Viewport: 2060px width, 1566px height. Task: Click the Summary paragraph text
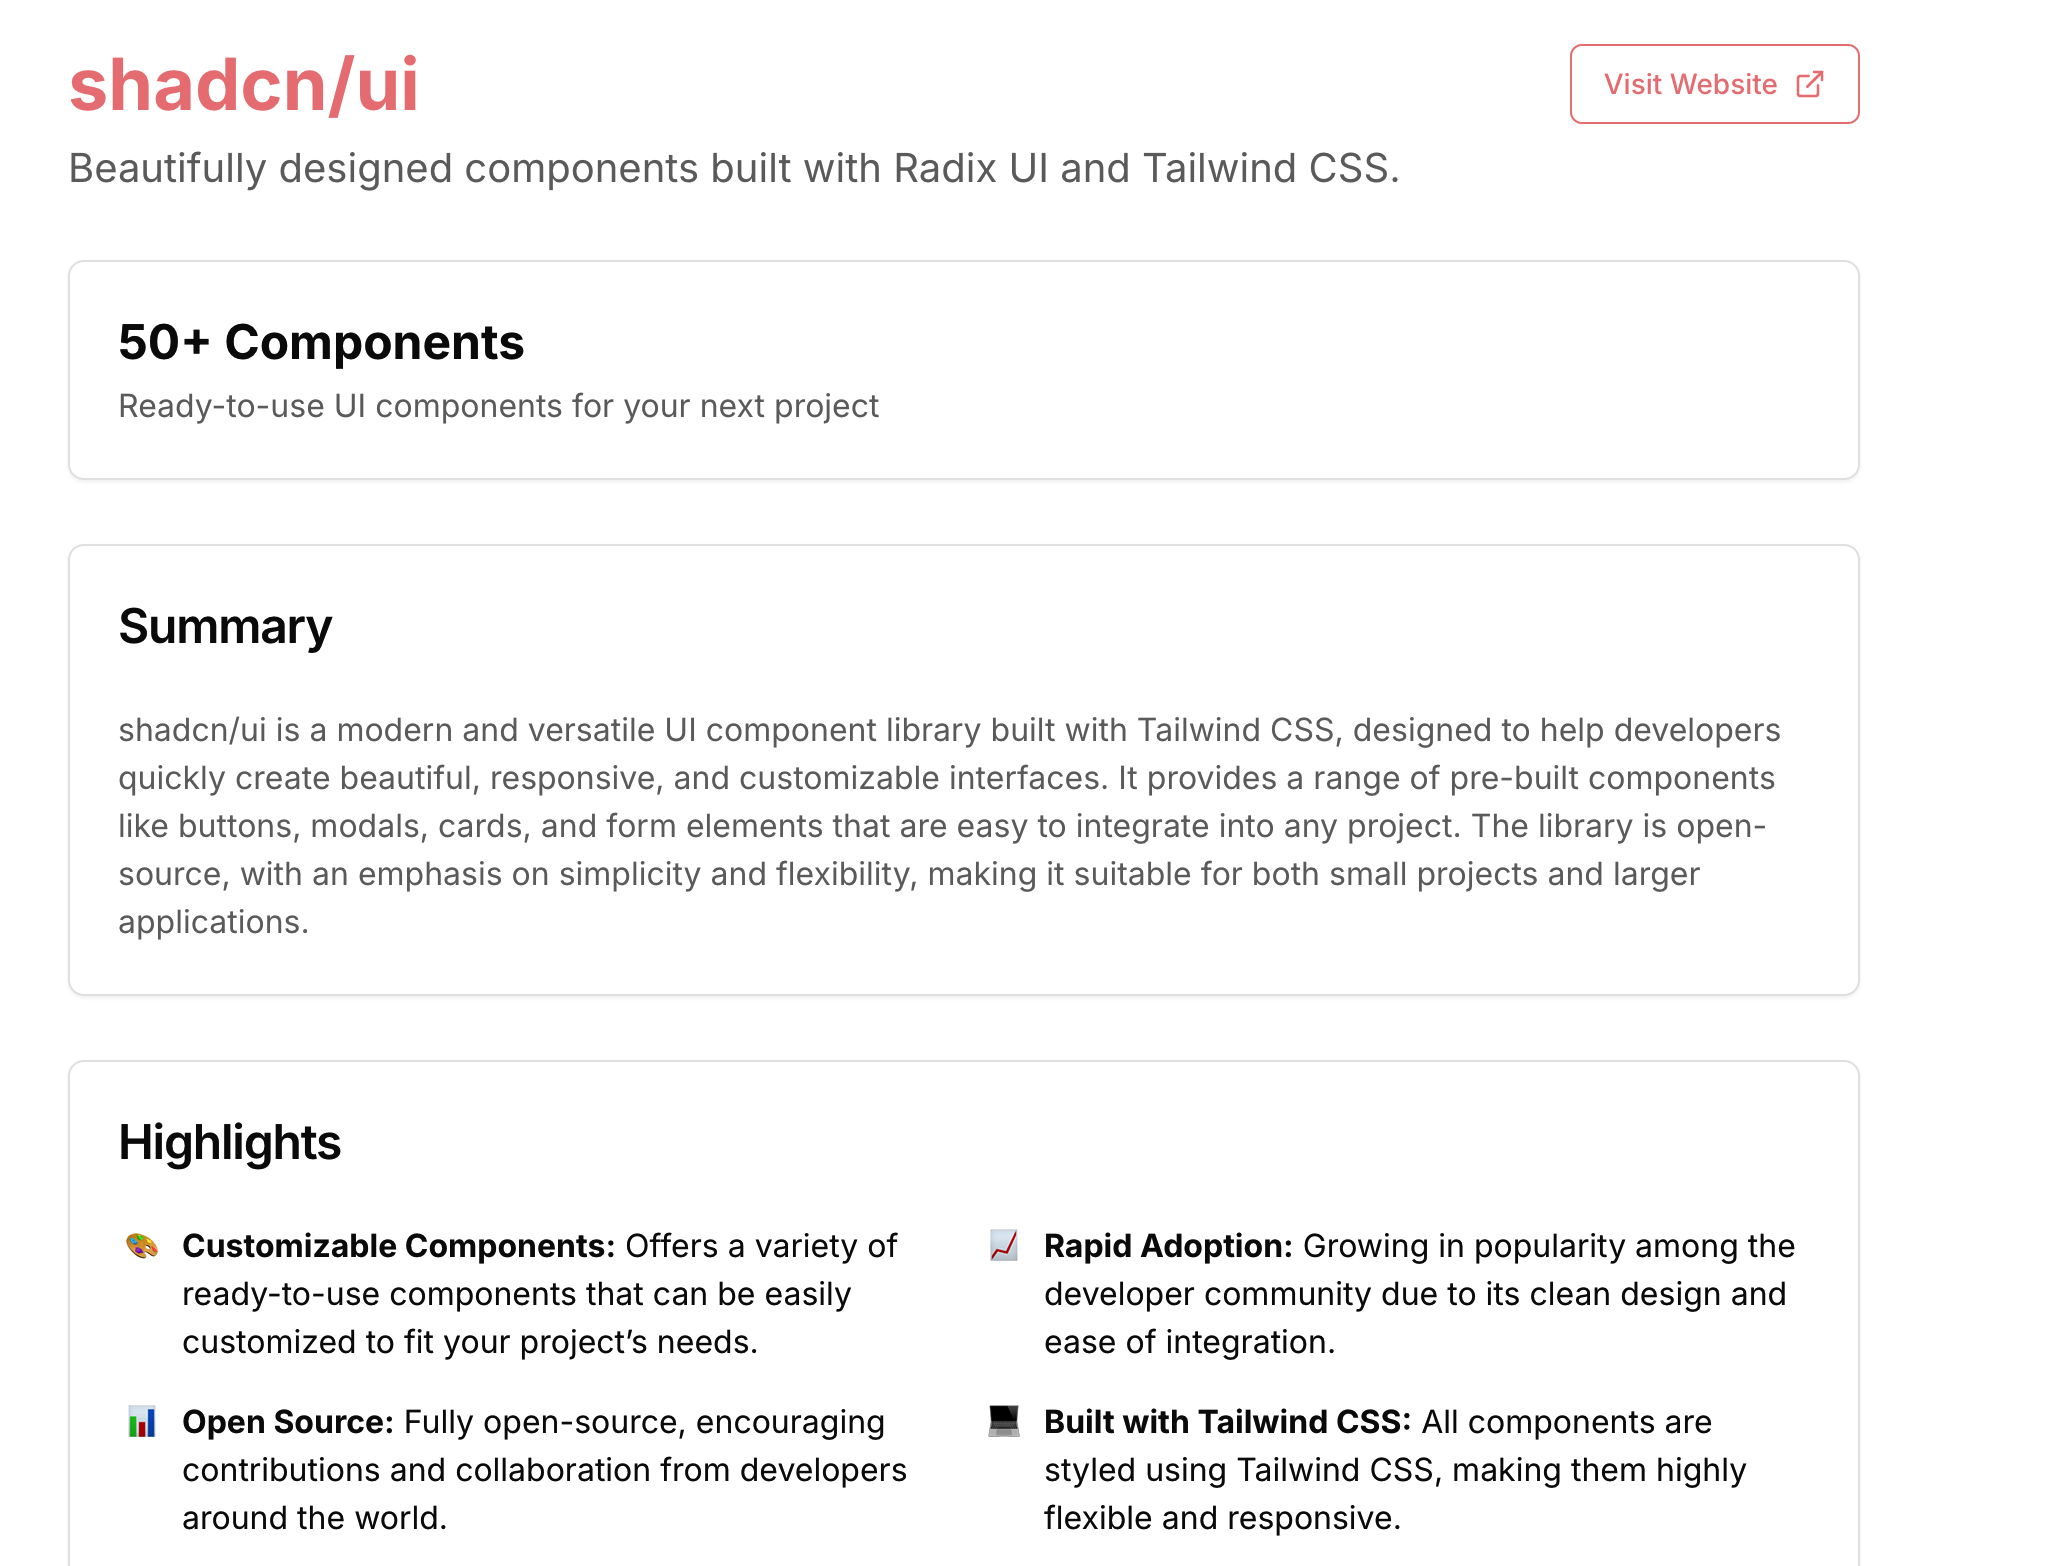[x=950, y=826]
